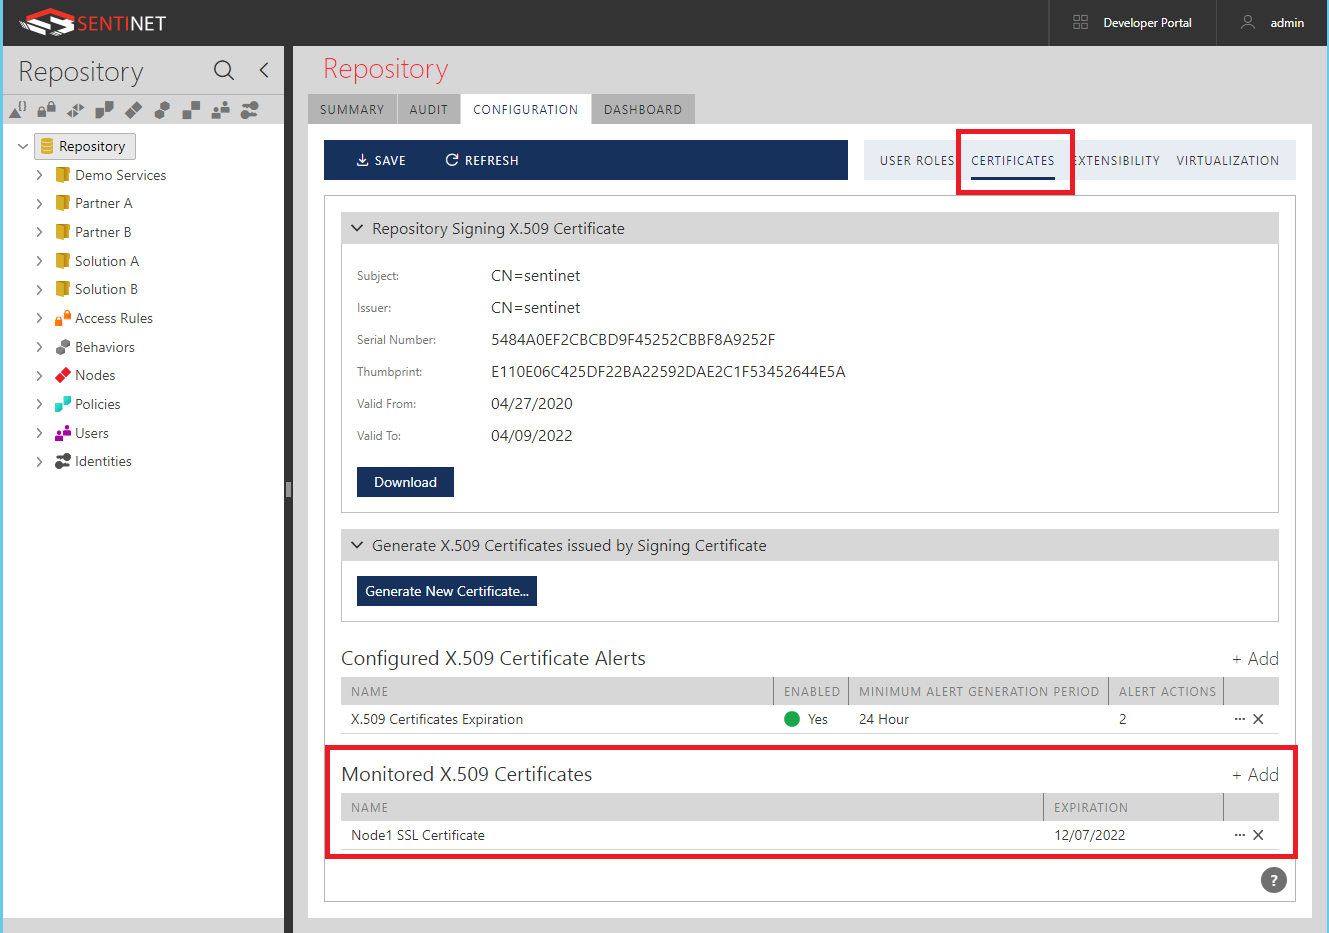Click the Users toolbar icon
The height and width of the screenshot is (933, 1329).
pyautogui.click(x=220, y=109)
